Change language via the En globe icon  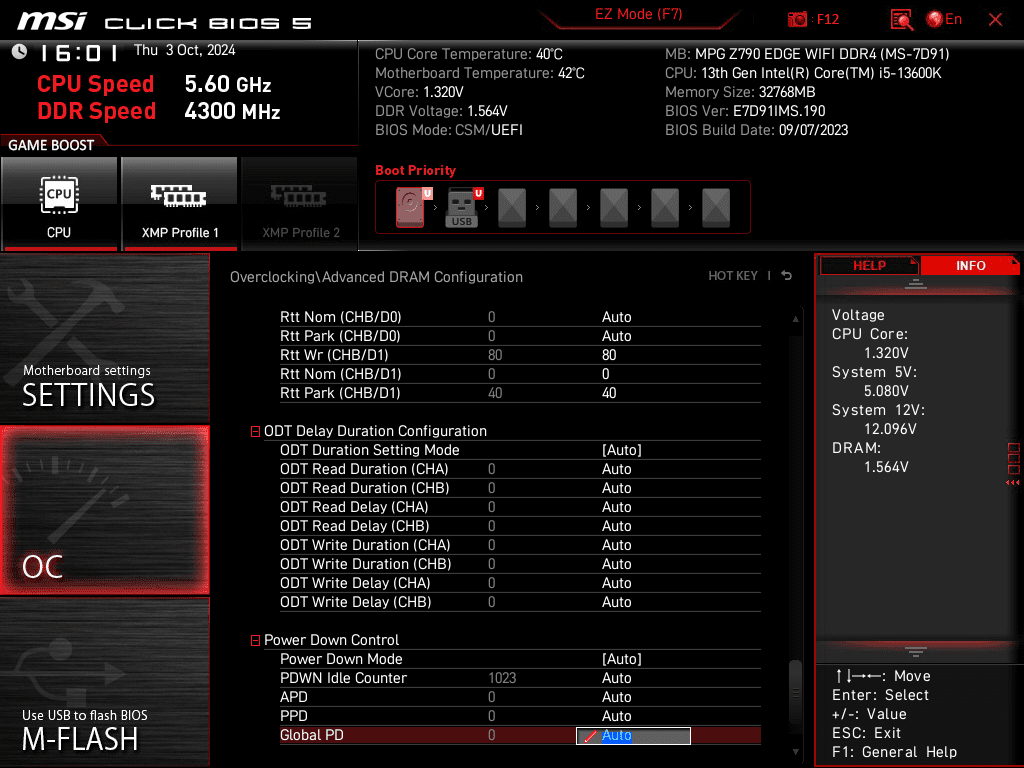pos(944,19)
